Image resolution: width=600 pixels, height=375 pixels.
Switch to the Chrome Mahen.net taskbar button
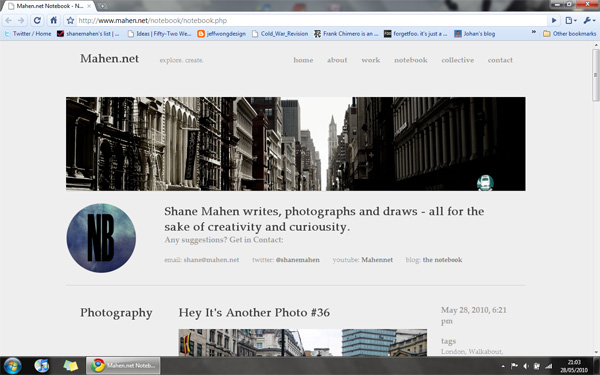[123, 365]
